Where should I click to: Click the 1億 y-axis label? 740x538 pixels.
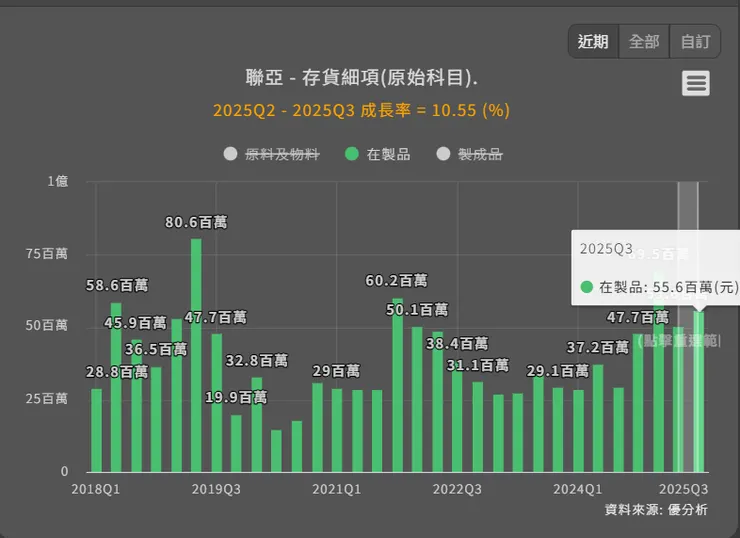point(58,181)
